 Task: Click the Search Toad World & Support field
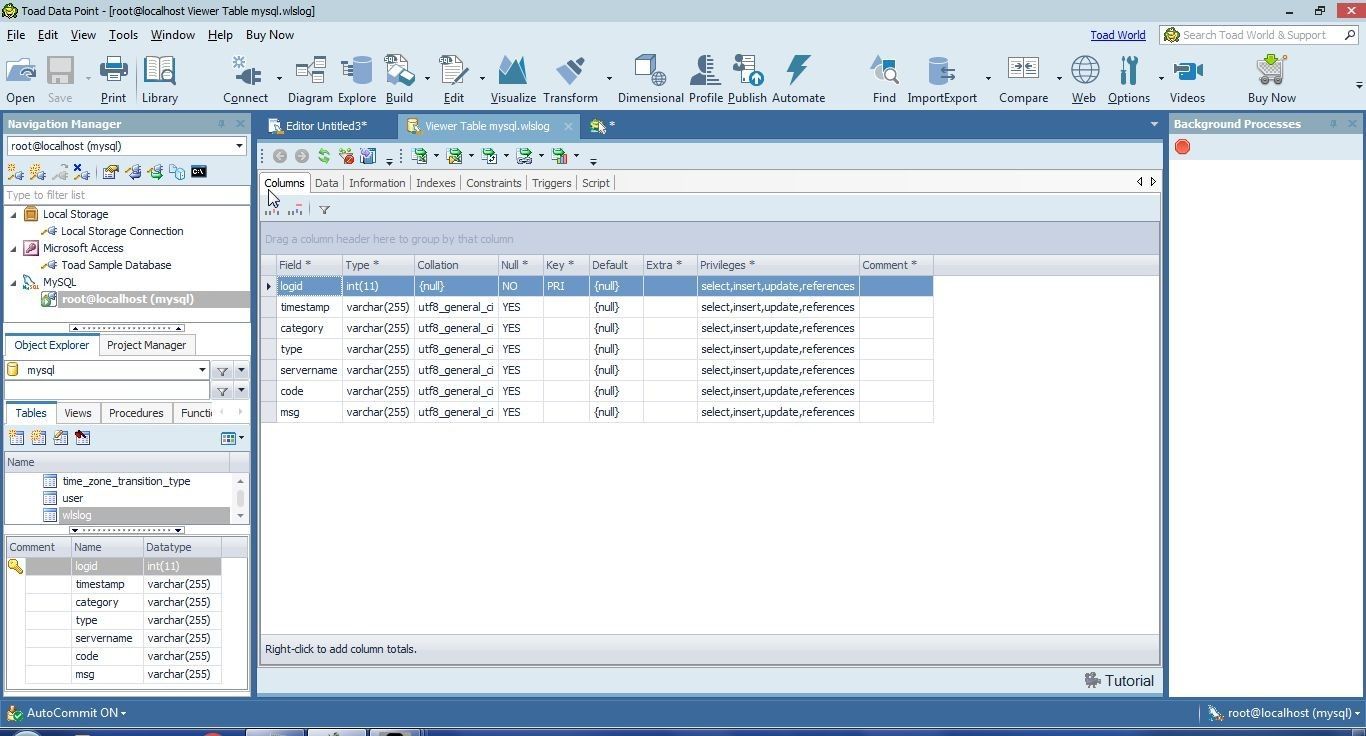[x=1260, y=35]
